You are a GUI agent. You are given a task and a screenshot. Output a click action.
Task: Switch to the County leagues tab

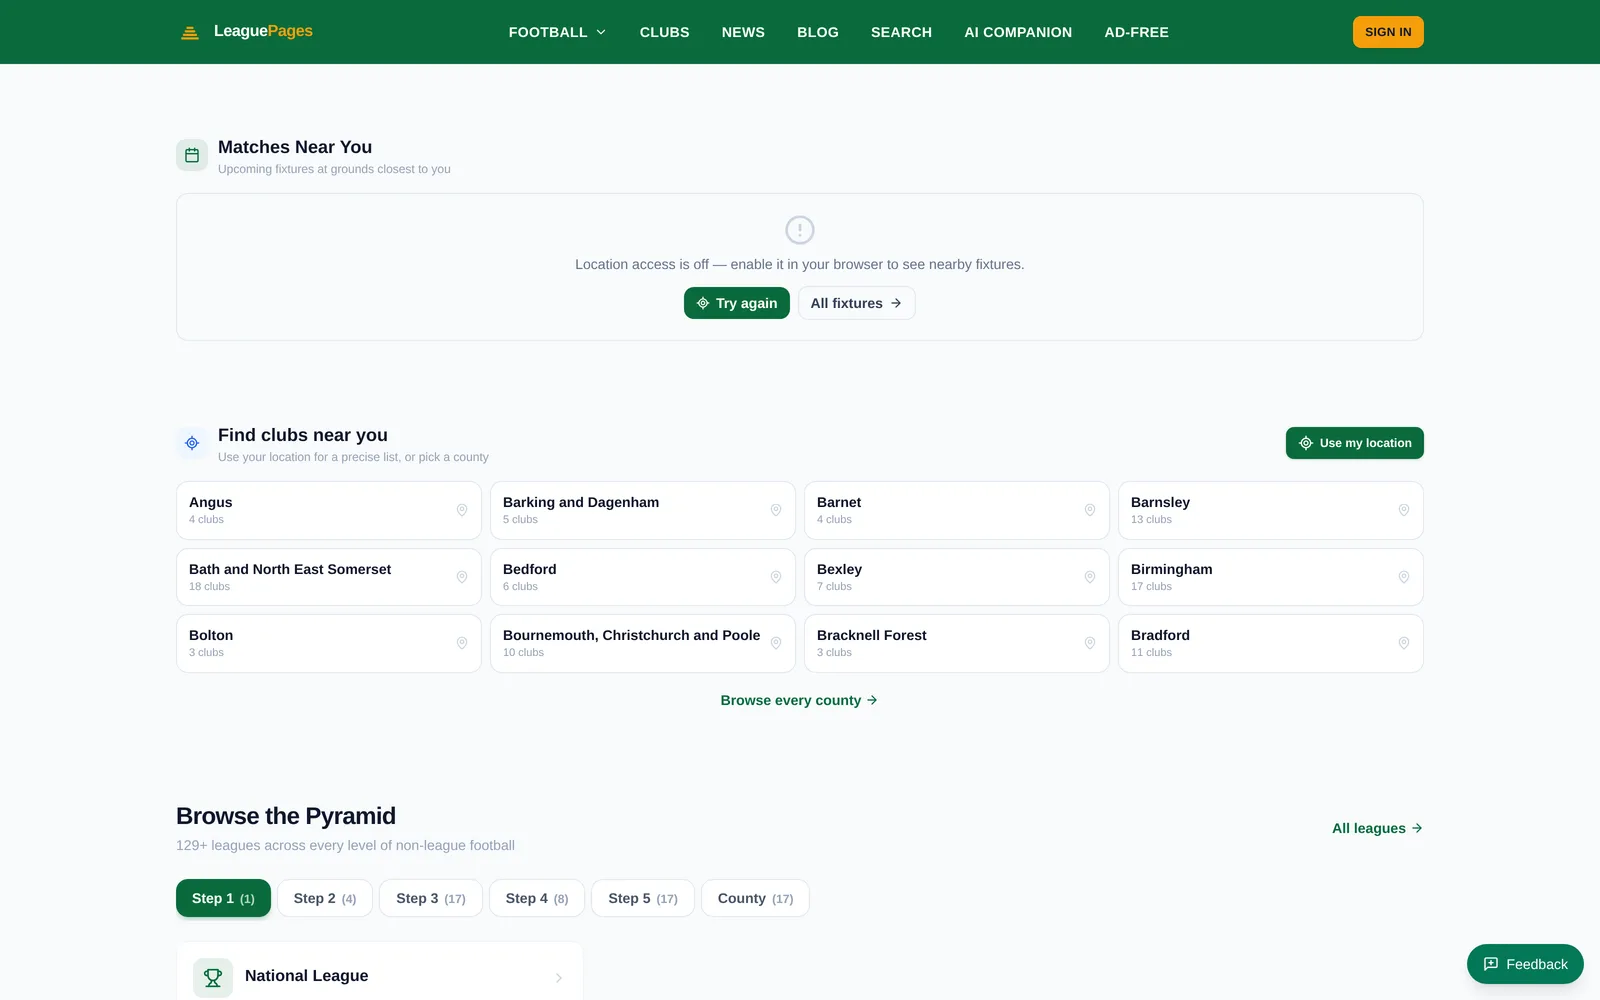(755, 898)
